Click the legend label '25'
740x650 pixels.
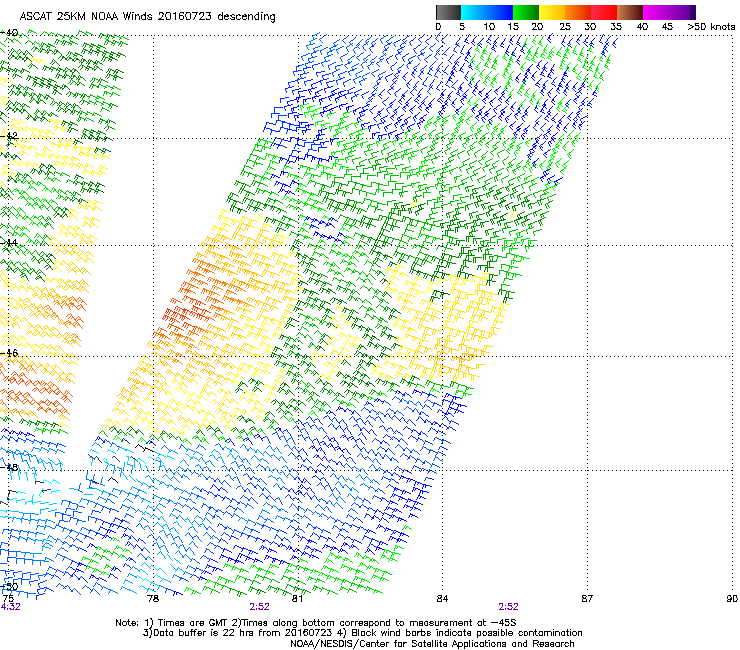565,27
